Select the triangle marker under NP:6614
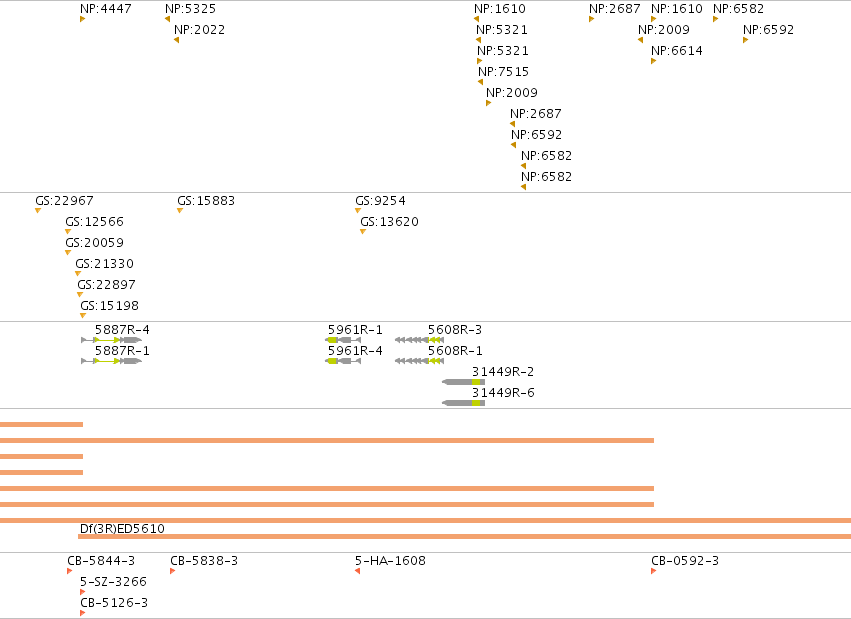 coord(653,61)
